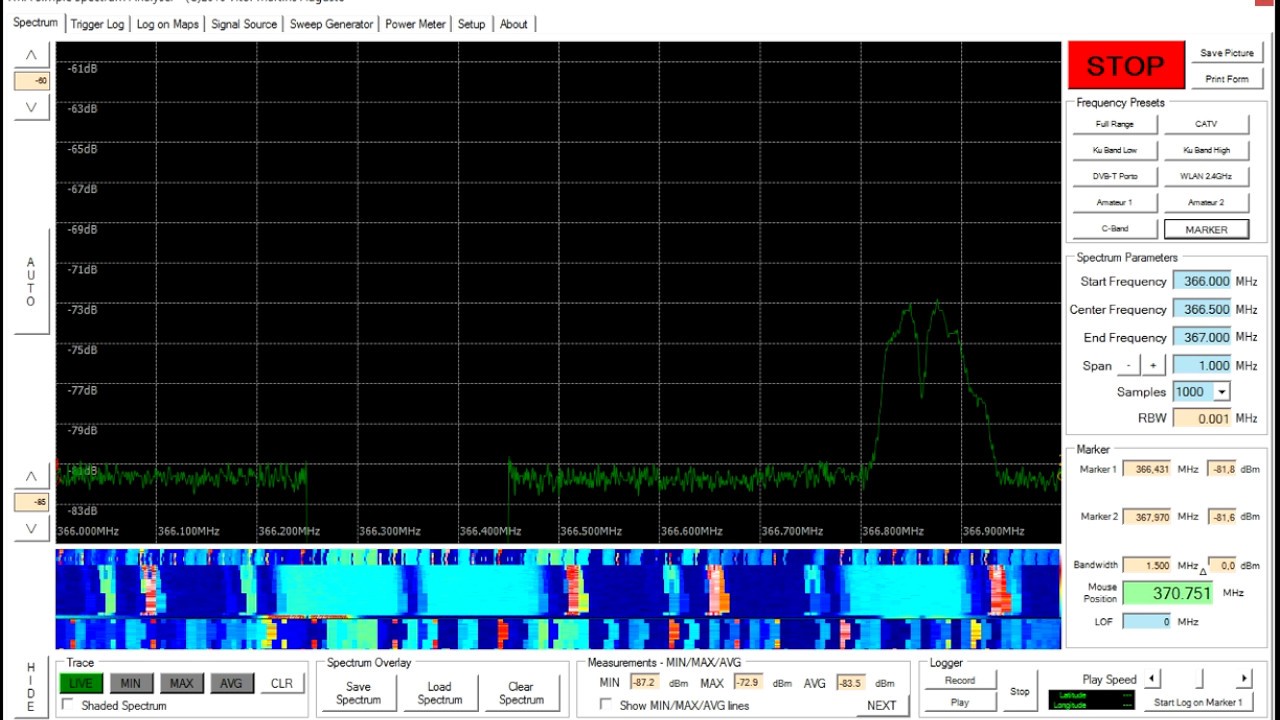1280x720 pixels.
Task: Select the DVB-T Porto preset
Action: click(1115, 176)
